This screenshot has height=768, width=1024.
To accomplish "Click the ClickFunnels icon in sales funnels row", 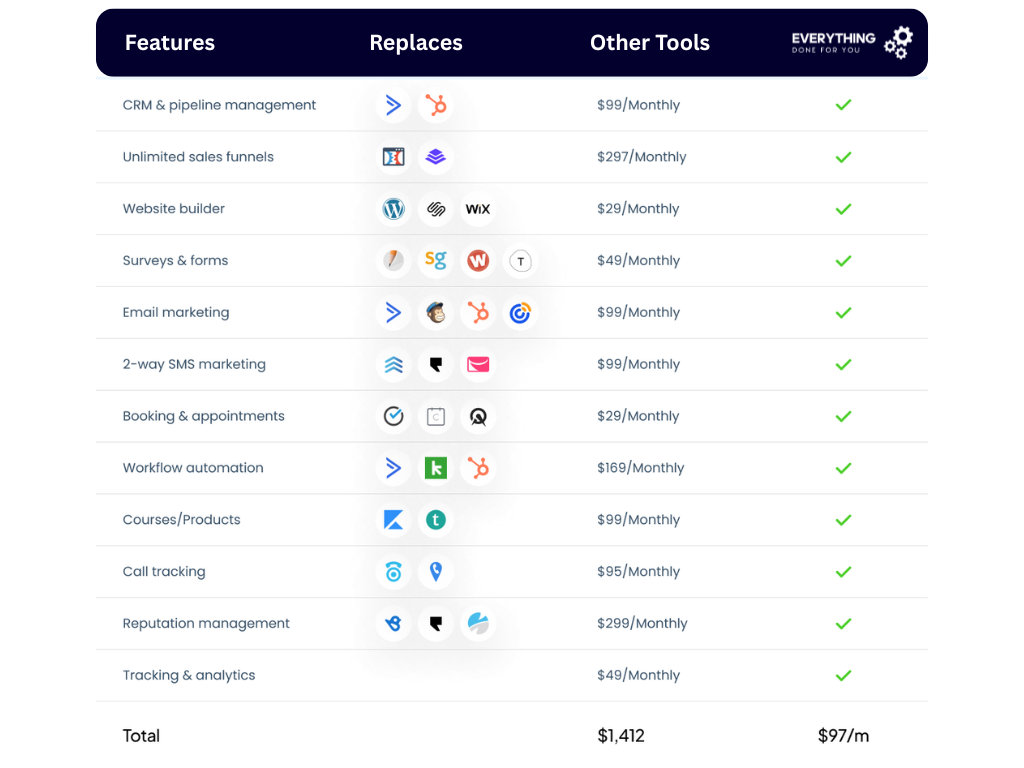I will [394, 157].
